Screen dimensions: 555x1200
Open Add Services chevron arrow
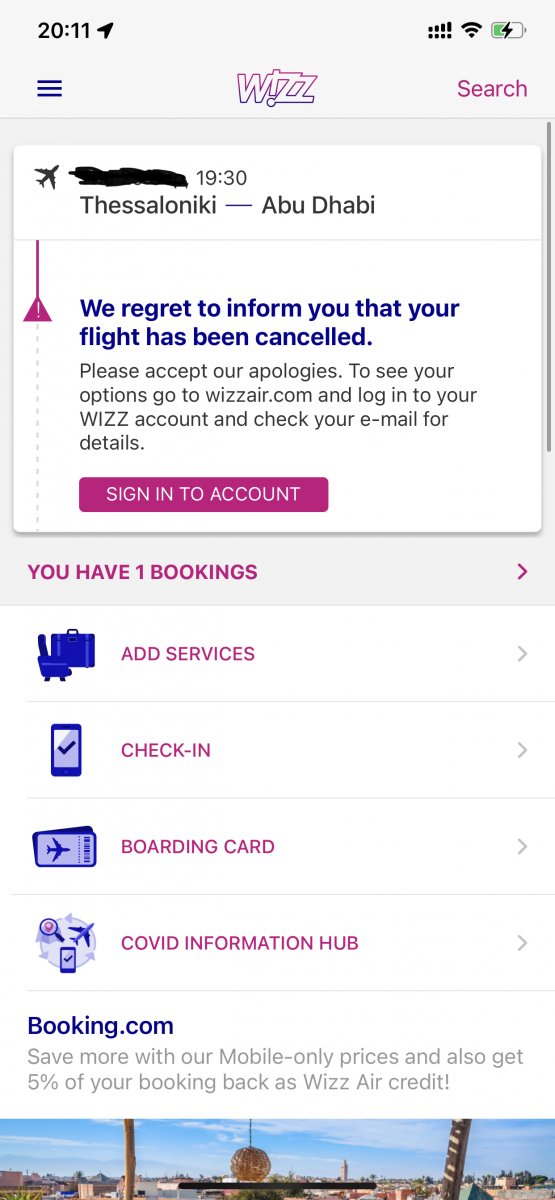pyautogui.click(x=522, y=654)
